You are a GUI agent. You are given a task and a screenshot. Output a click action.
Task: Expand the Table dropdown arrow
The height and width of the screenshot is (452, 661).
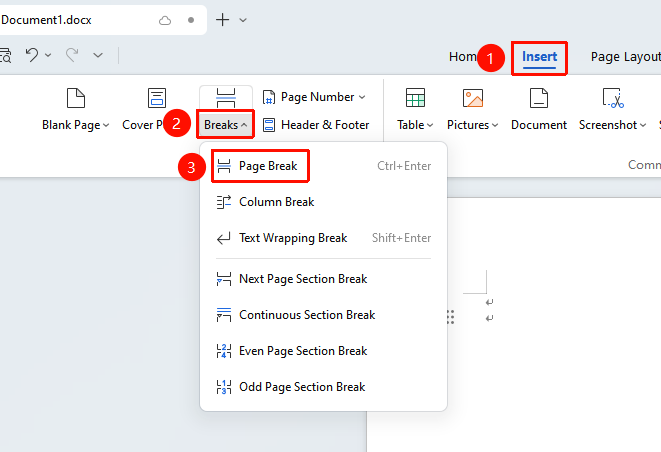tap(430, 125)
